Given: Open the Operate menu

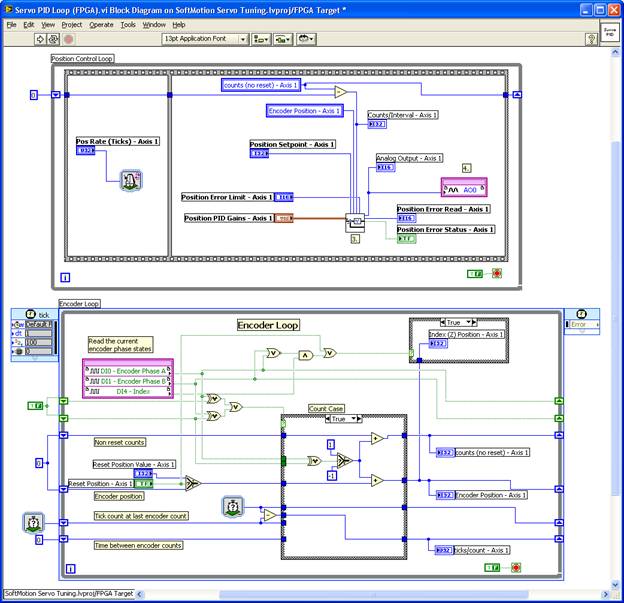Looking at the screenshot, I should click(101, 24).
